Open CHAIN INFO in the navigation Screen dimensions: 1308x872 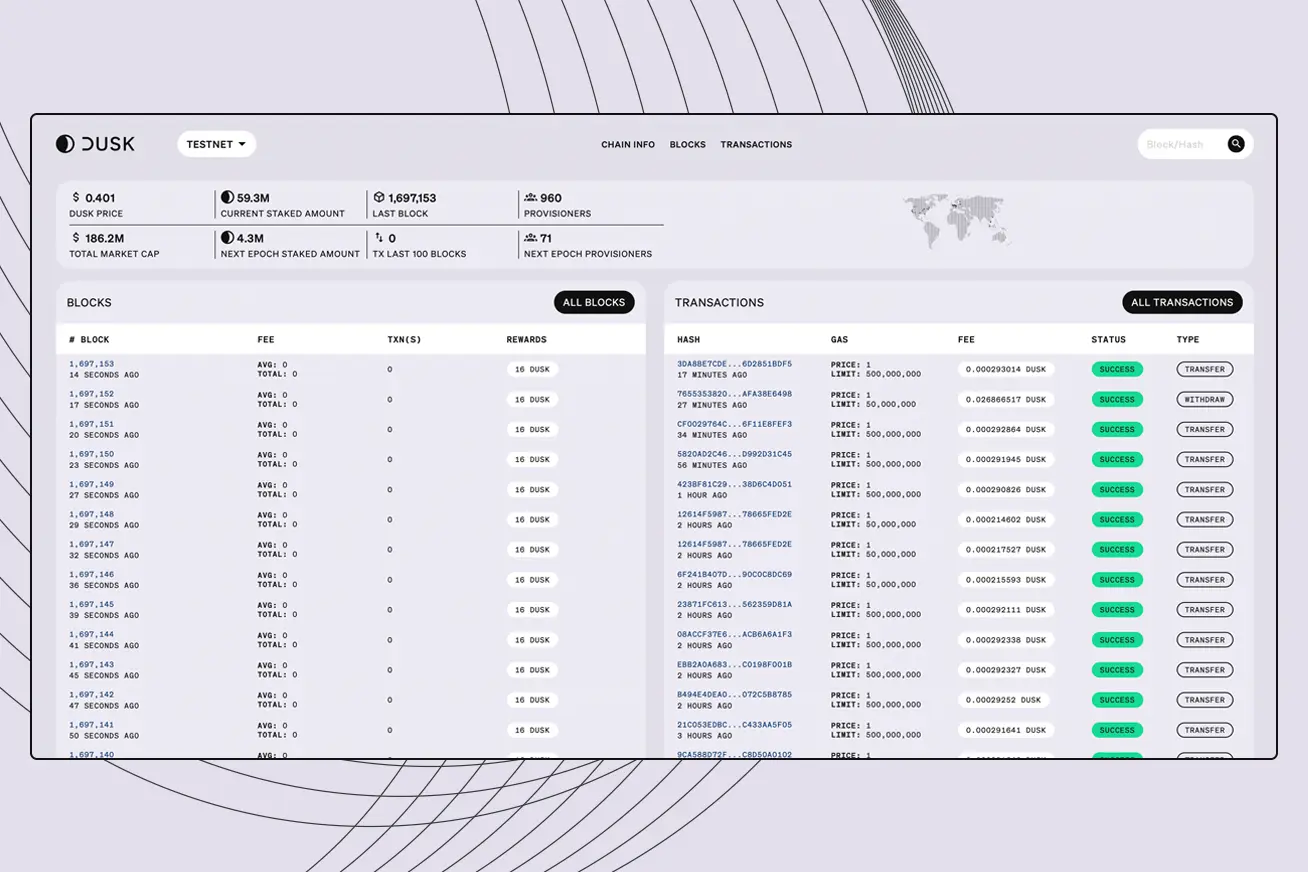pos(628,144)
